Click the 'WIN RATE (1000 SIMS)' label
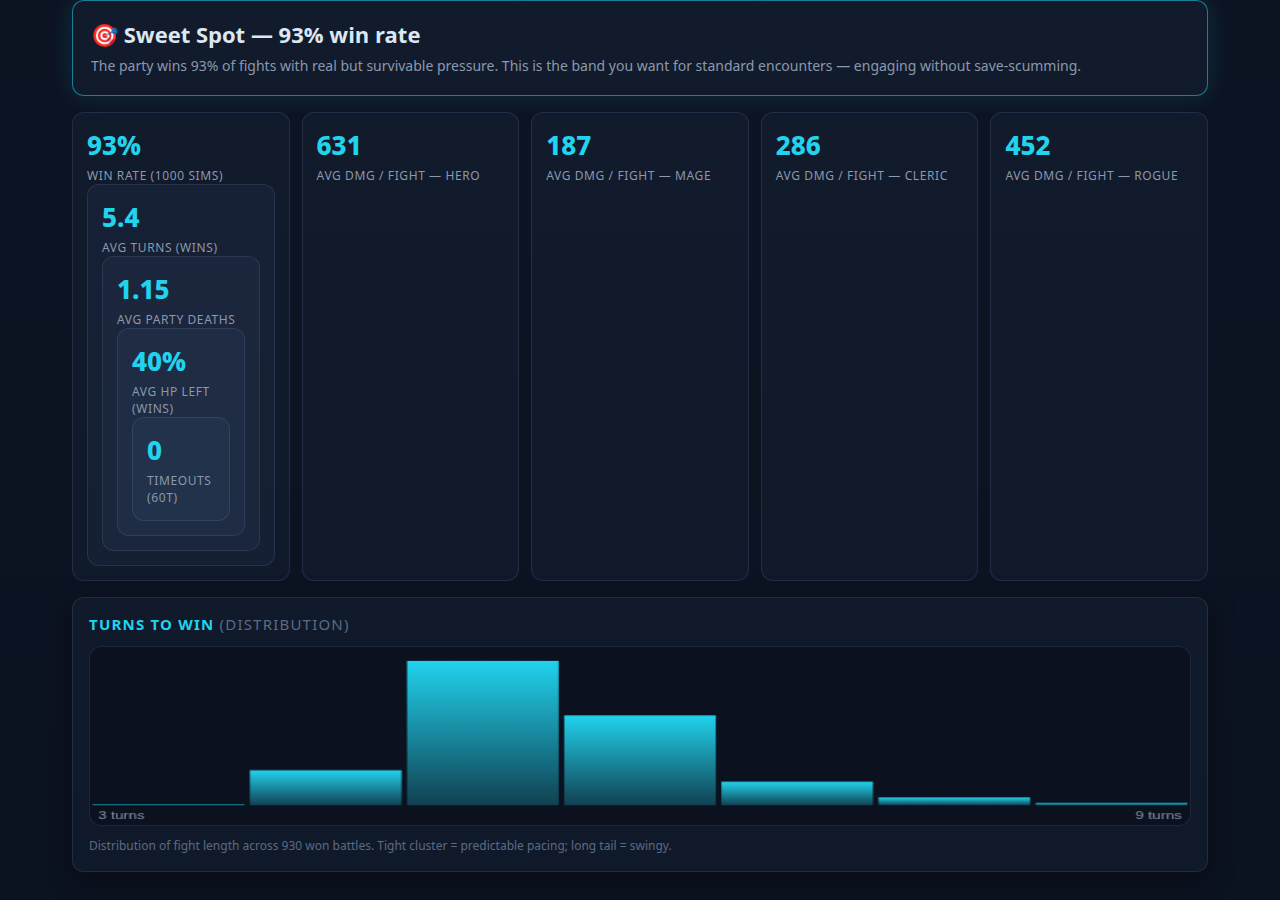The height and width of the screenshot is (900, 1280). pyautogui.click(x=155, y=176)
